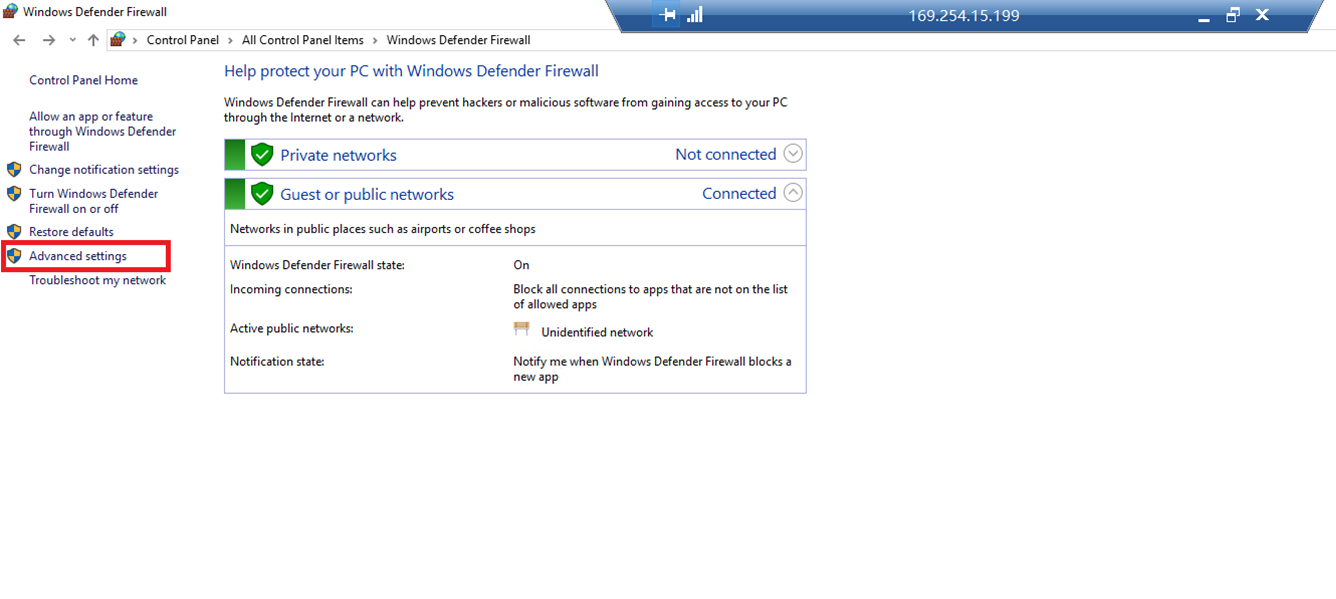This screenshot has width=1336, height=599.
Task: Select Control Panel in the breadcrumb
Action: click(182, 40)
